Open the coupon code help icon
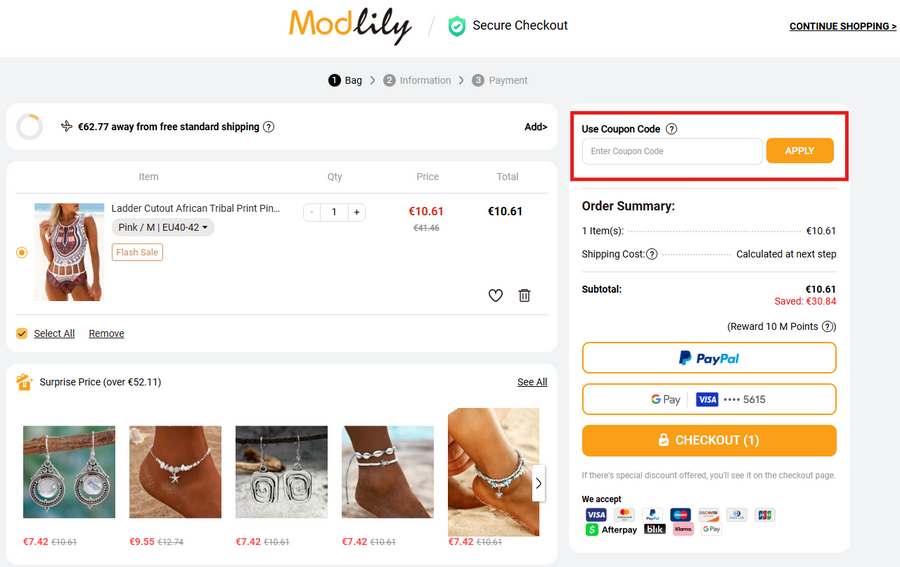 [x=671, y=129]
